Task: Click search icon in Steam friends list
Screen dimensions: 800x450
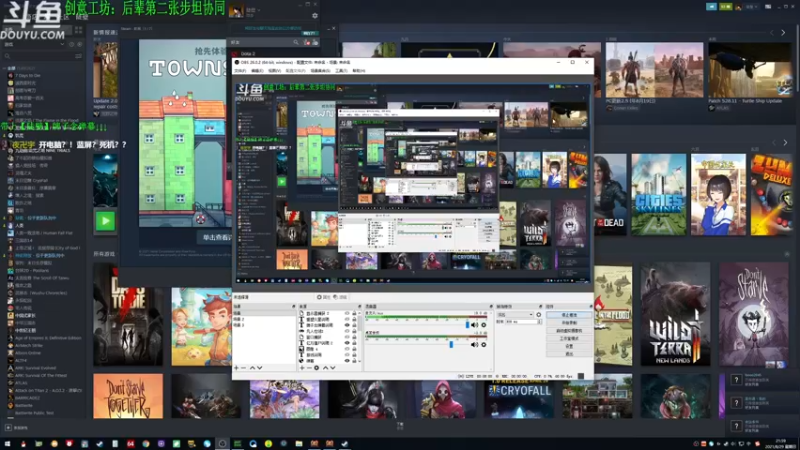Action: (x=295, y=42)
